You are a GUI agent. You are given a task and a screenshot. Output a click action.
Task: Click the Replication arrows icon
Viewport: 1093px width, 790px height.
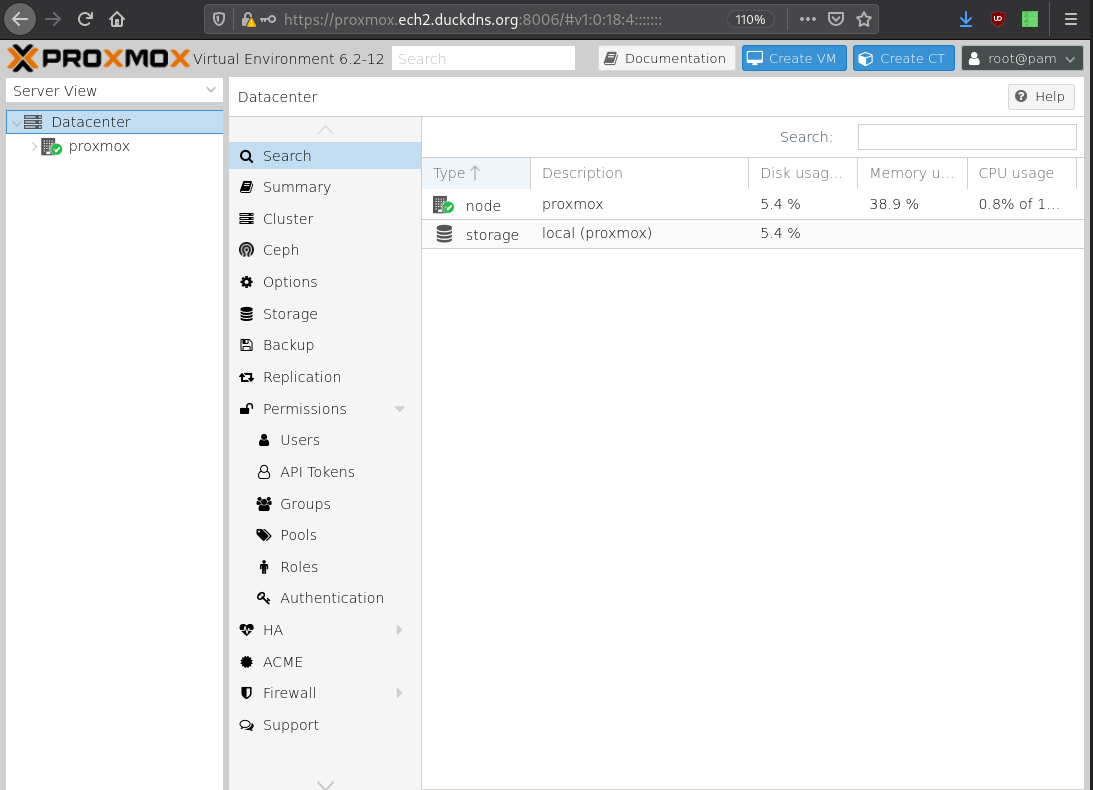246,377
